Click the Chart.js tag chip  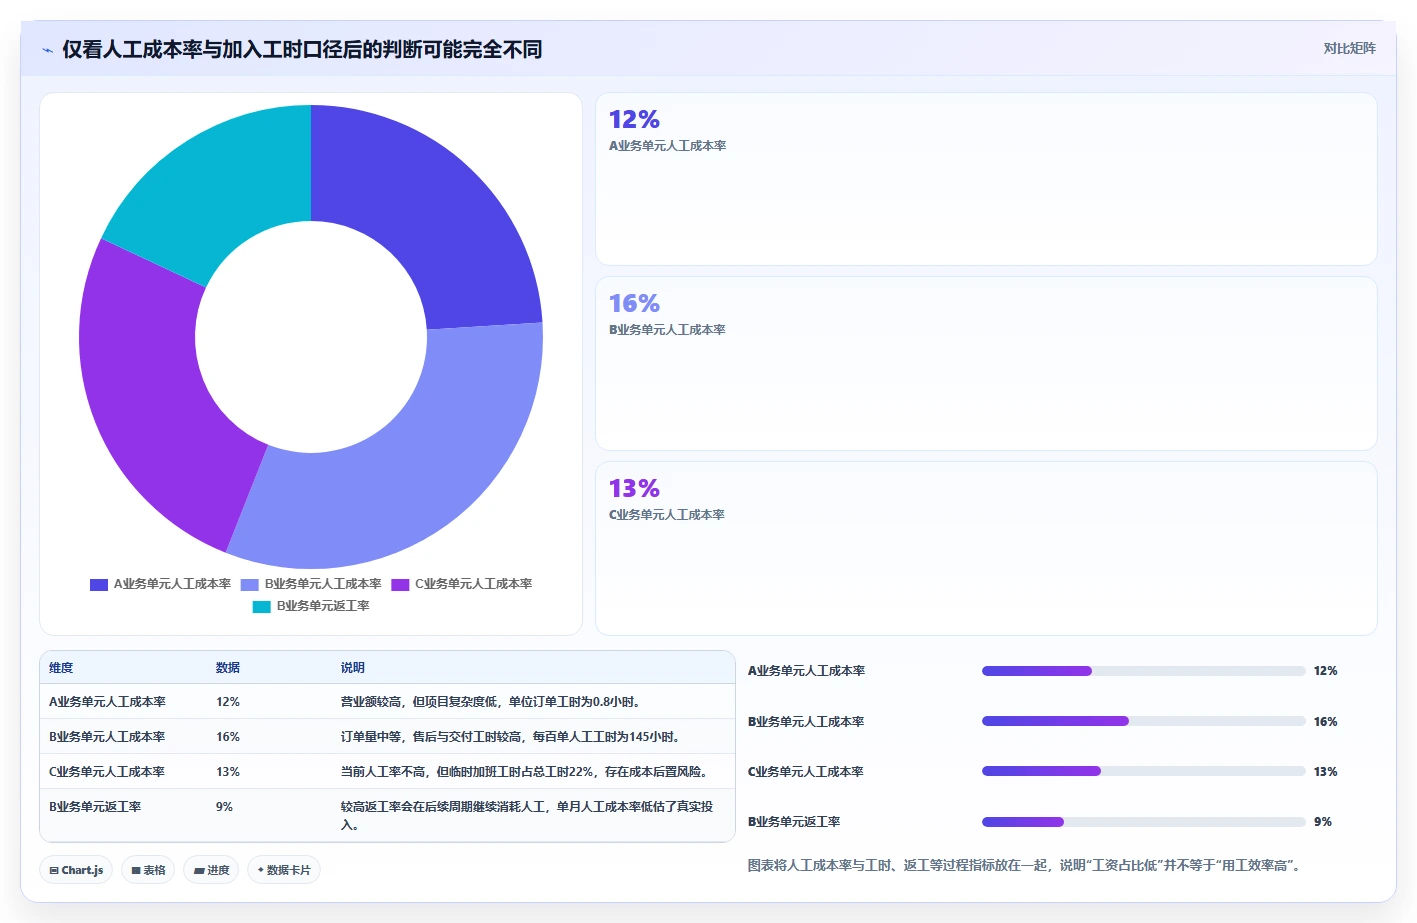pos(76,870)
